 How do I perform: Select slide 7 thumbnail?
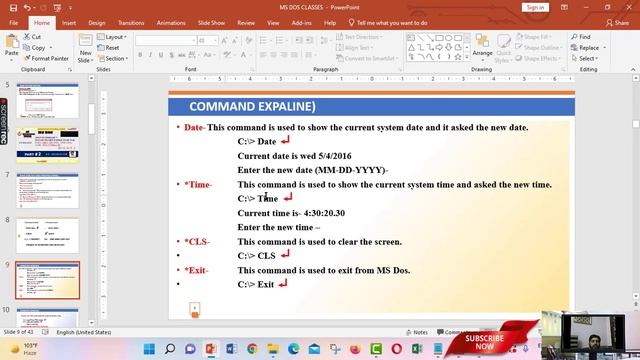48,191
